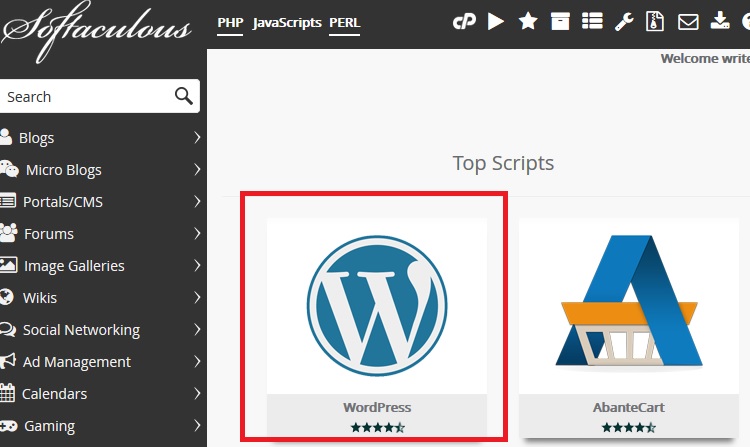Click the AbanteCart star rating
Image resolution: width=750 pixels, height=447 pixels.
click(x=629, y=427)
